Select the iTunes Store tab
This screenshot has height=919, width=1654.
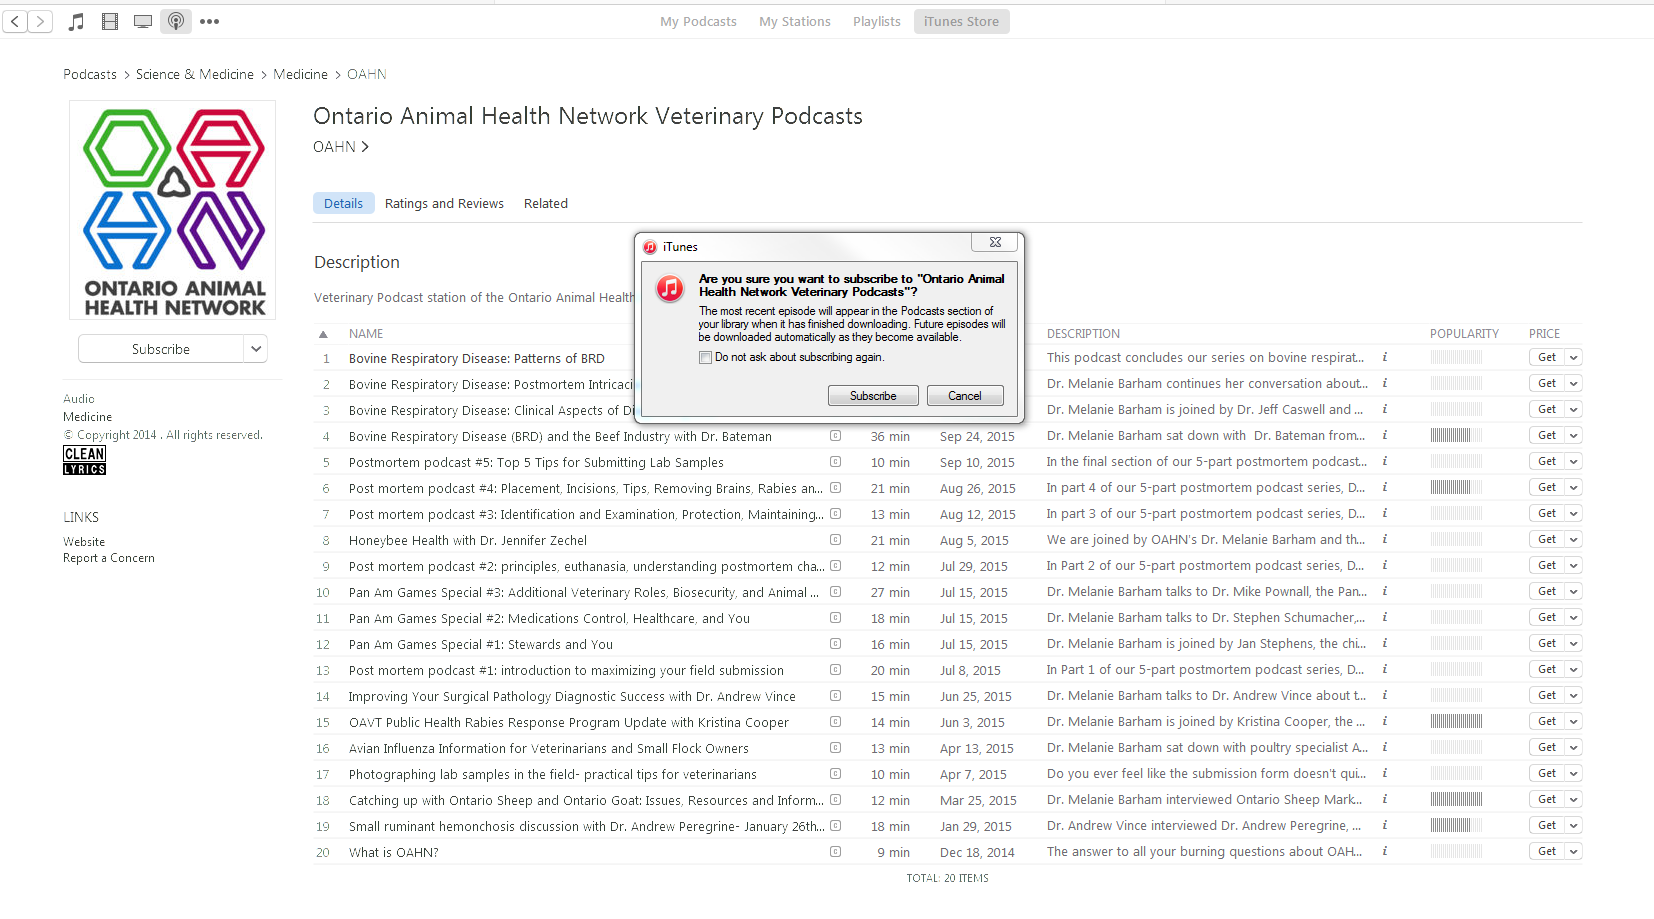(x=961, y=21)
